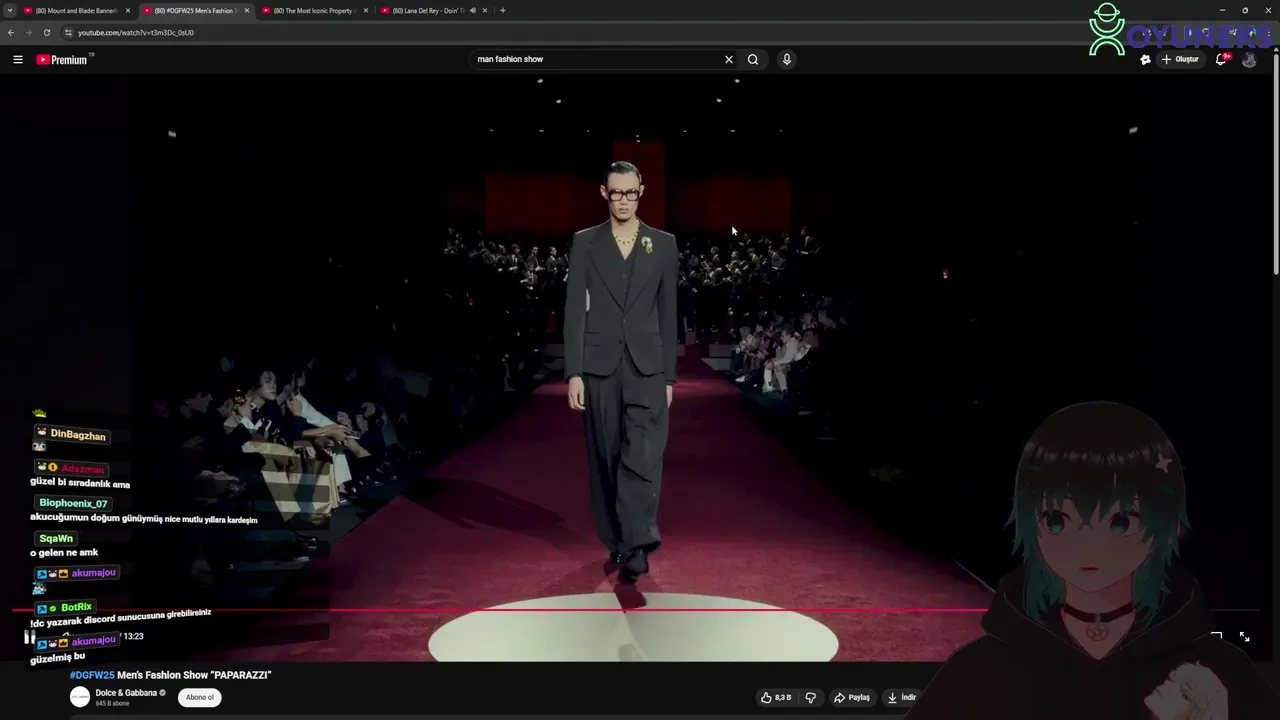Download the video with İndir
Screen dimensions: 1280x720
901,697
